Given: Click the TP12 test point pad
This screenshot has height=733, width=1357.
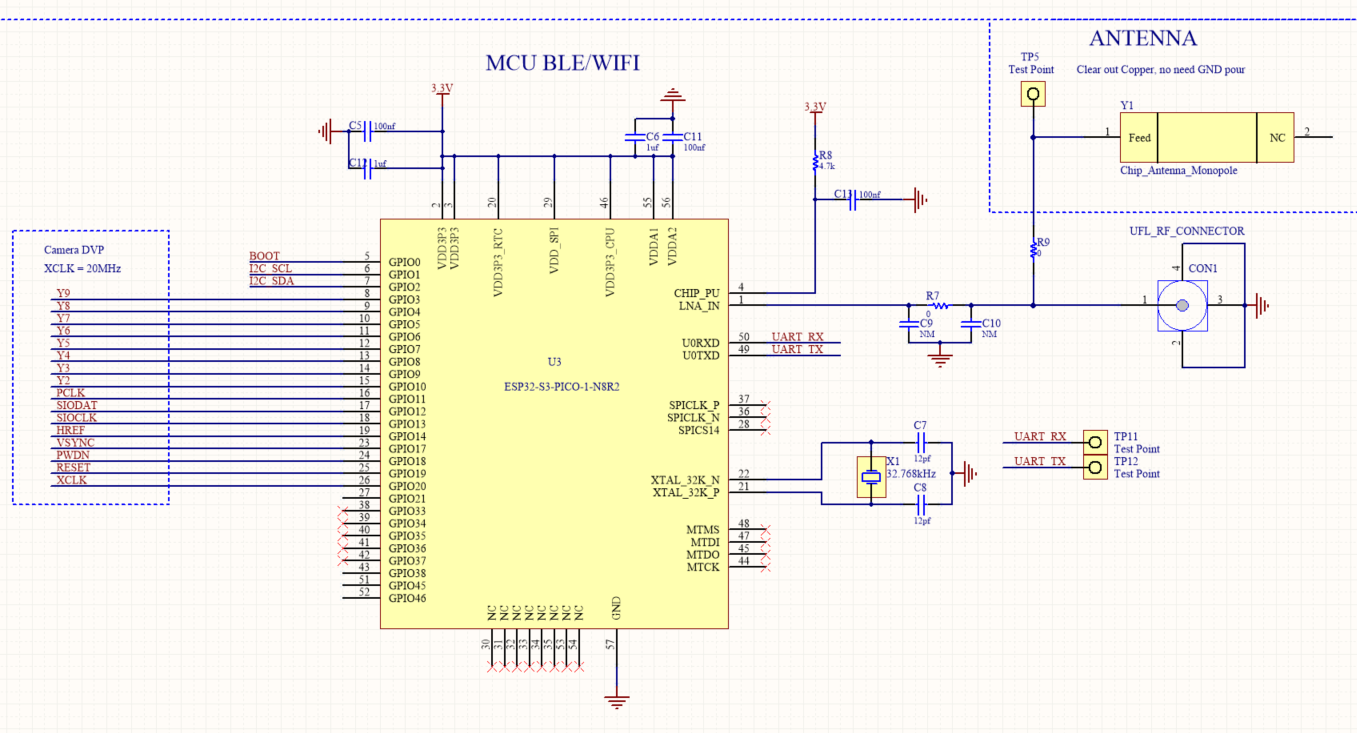Looking at the screenshot, I should click(x=1096, y=467).
